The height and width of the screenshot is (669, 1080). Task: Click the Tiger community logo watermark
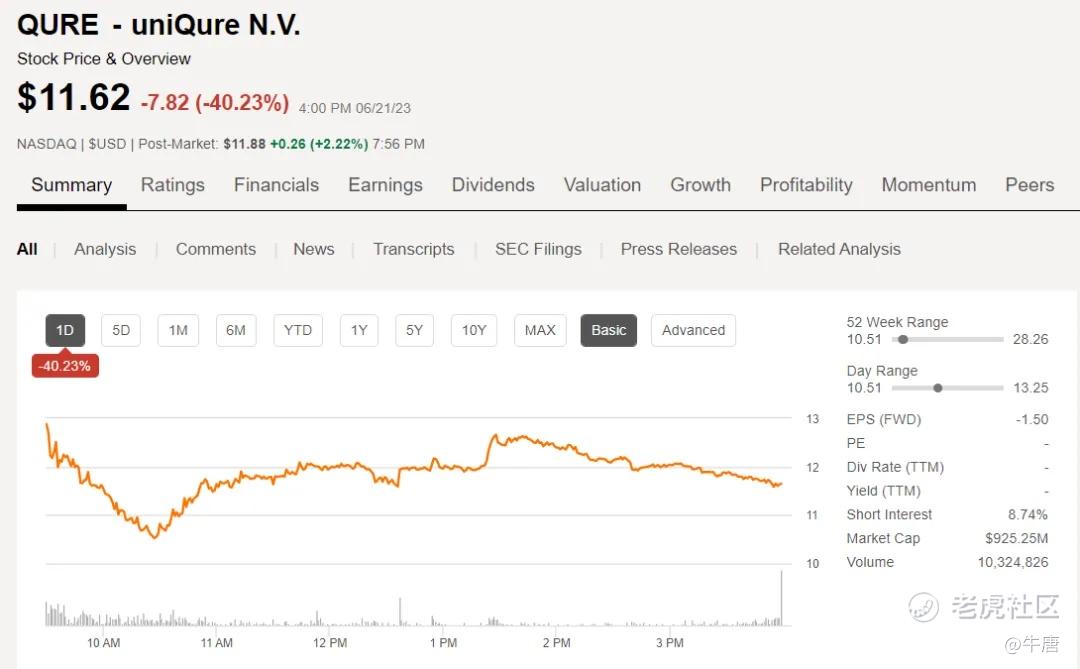click(x=924, y=606)
